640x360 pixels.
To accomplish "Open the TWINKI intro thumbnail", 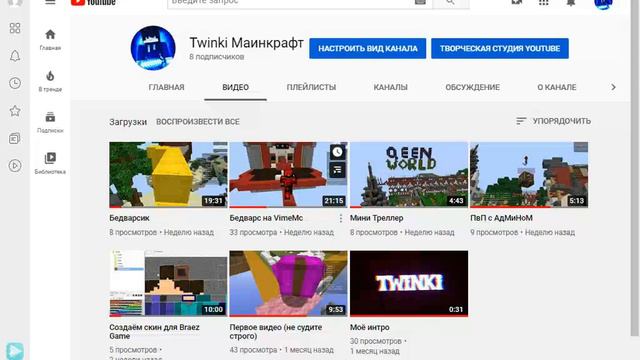I will [409, 283].
